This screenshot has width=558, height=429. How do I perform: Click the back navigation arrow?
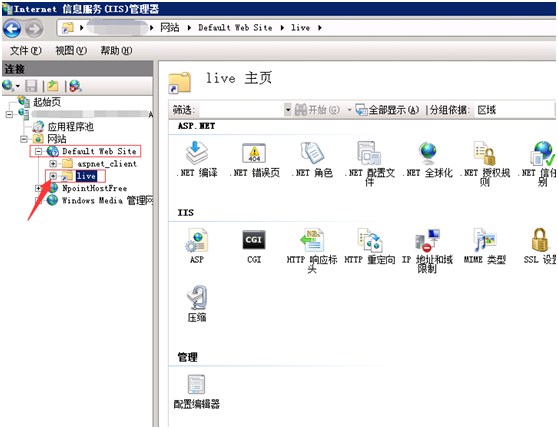[x=12, y=28]
